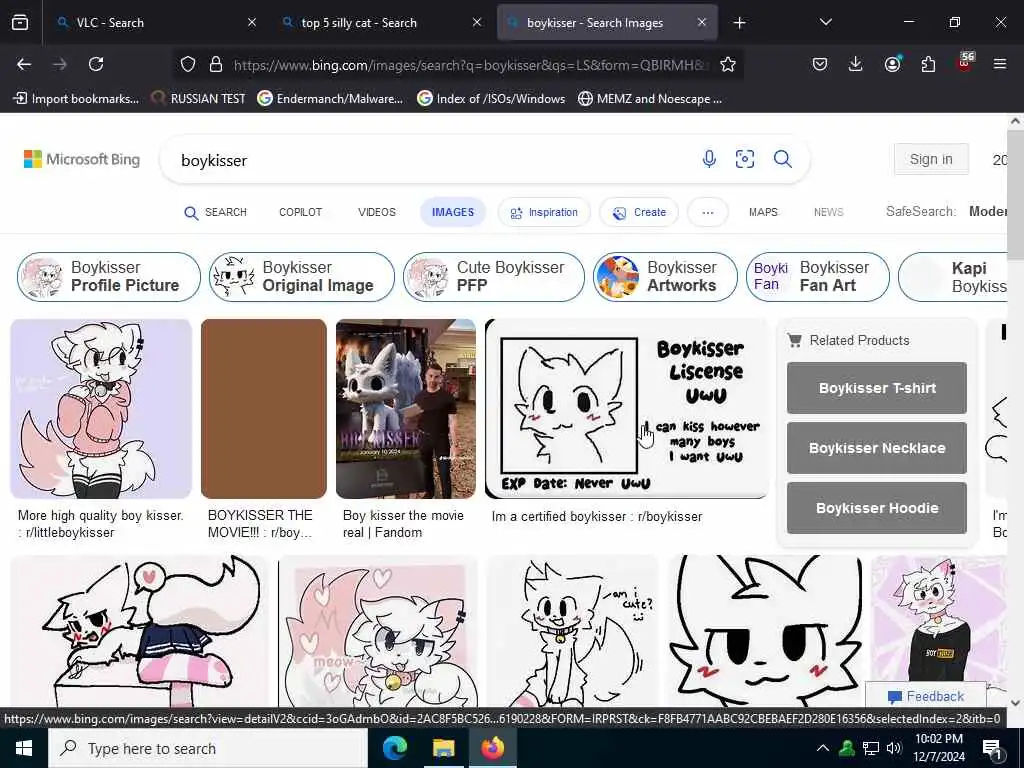Screen dimensions: 1024x768
Task: Open 'Im a certified boykisser' caption link
Action: point(597,517)
